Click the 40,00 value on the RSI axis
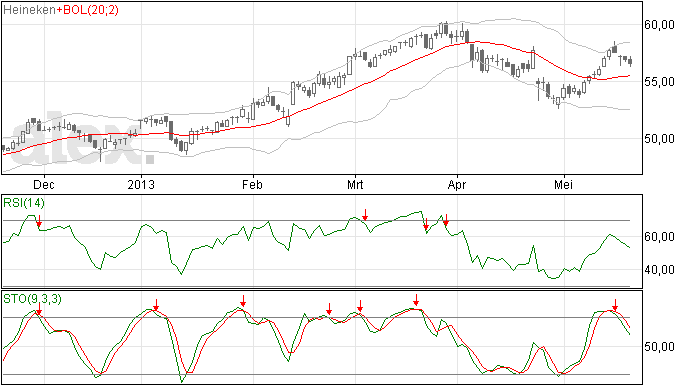 coord(659,270)
